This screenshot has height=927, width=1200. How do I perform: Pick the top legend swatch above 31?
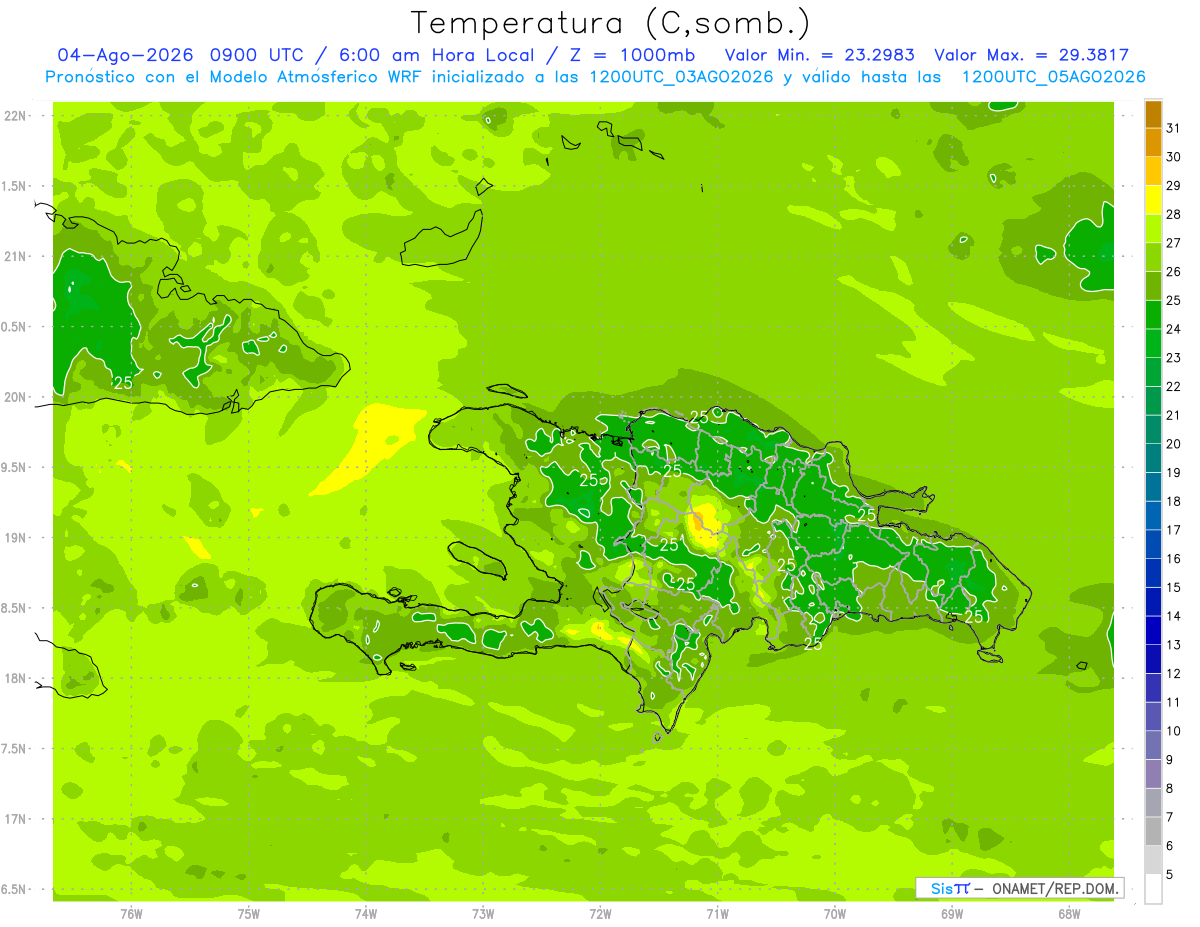tap(1153, 114)
